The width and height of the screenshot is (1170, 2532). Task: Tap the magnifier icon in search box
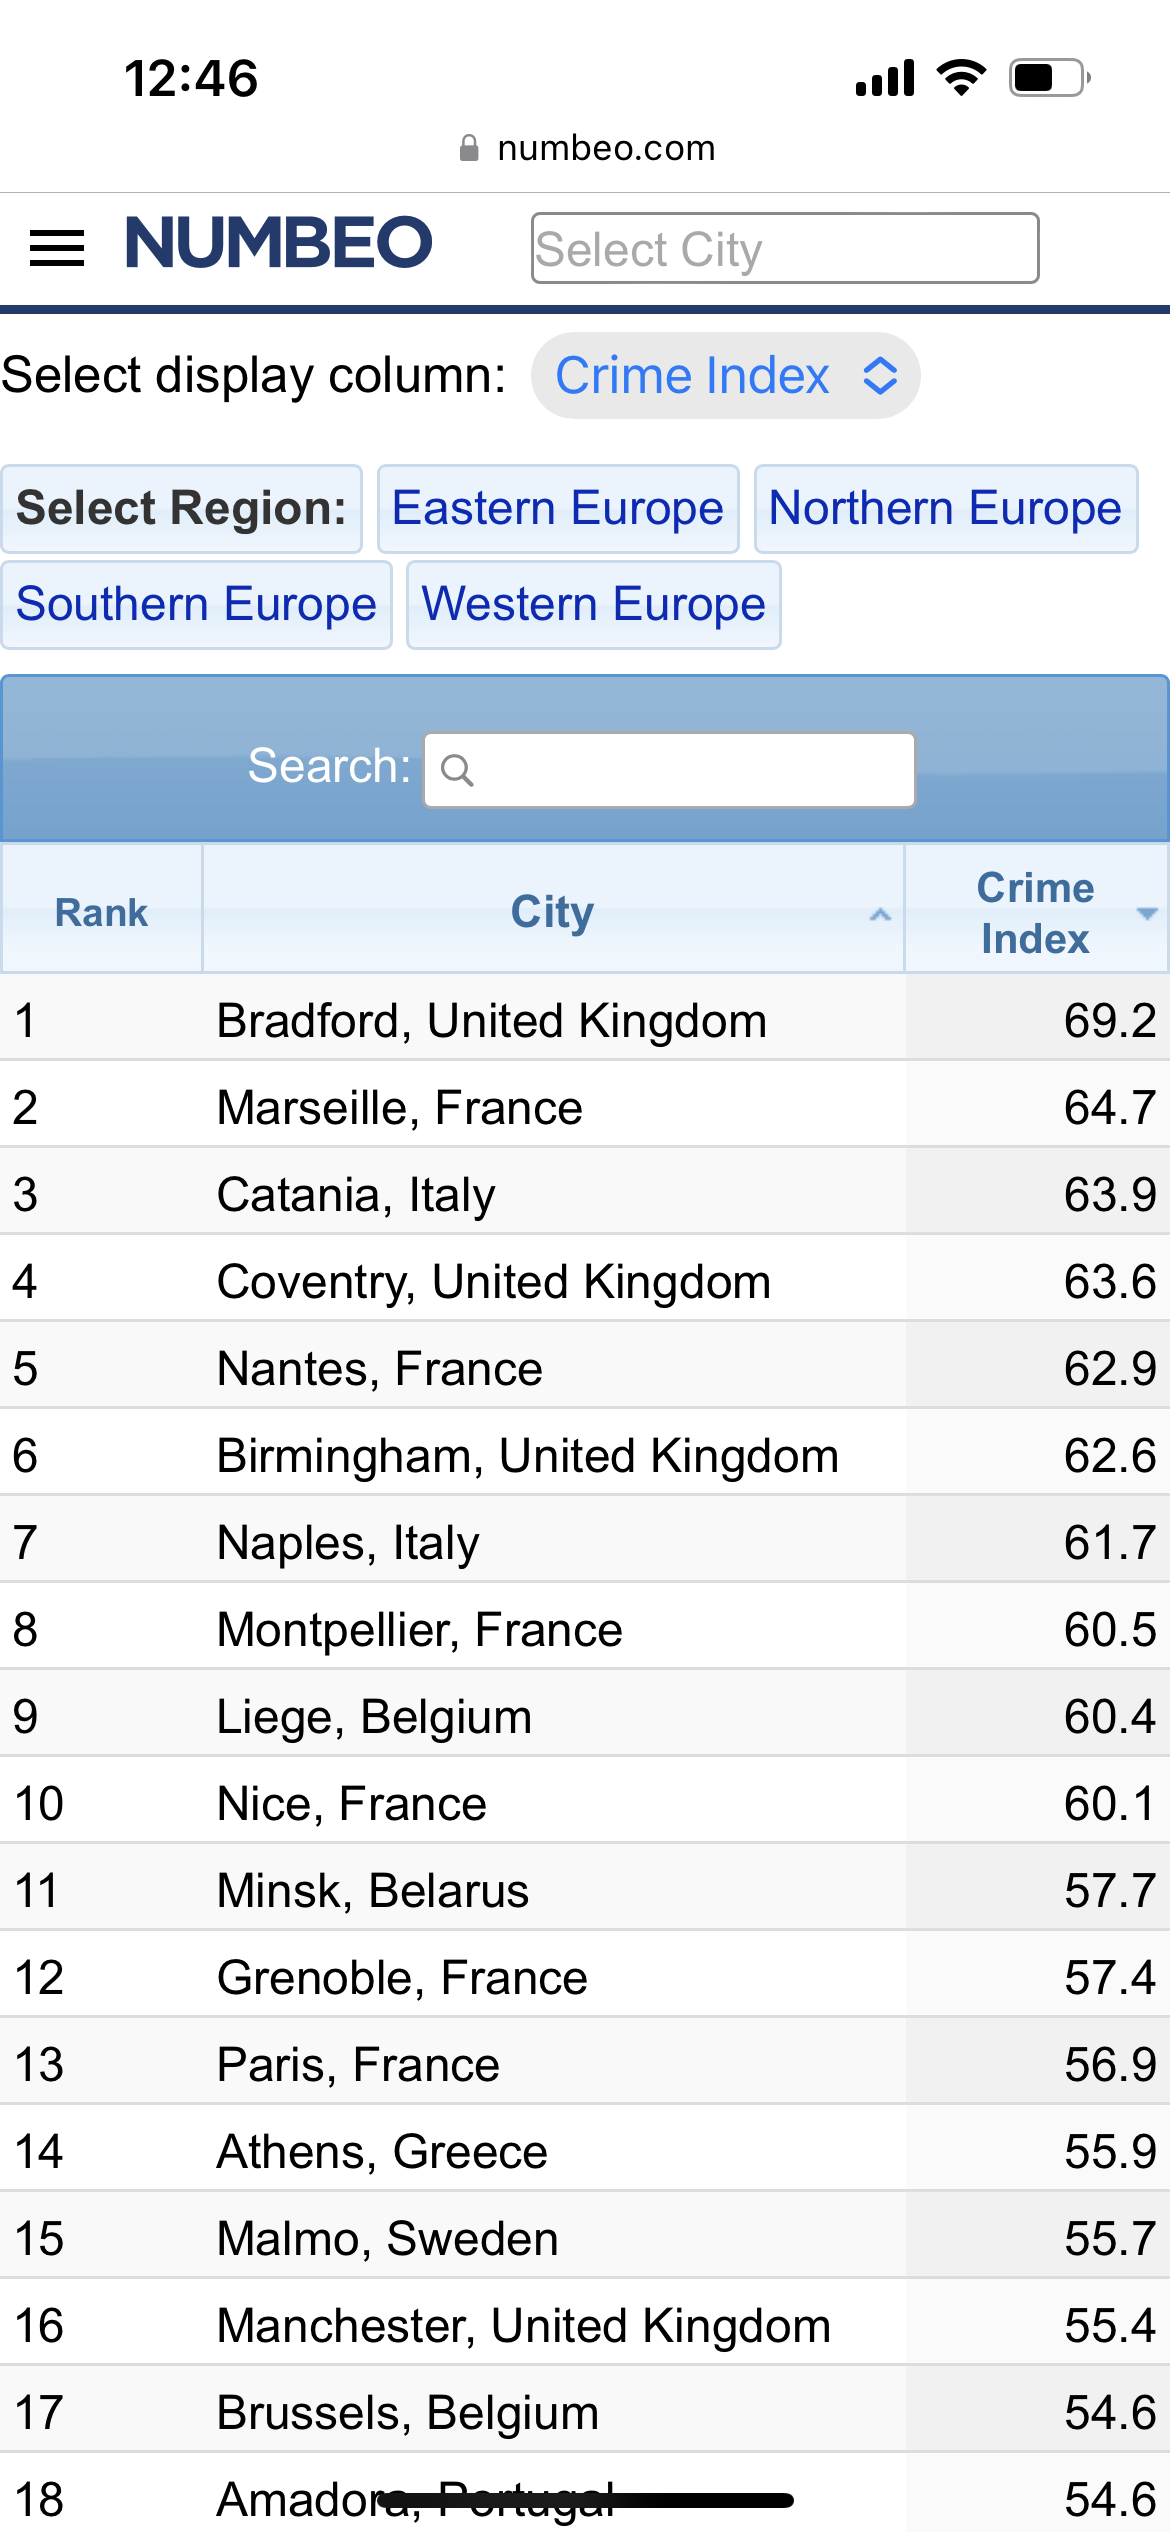pos(457,770)
